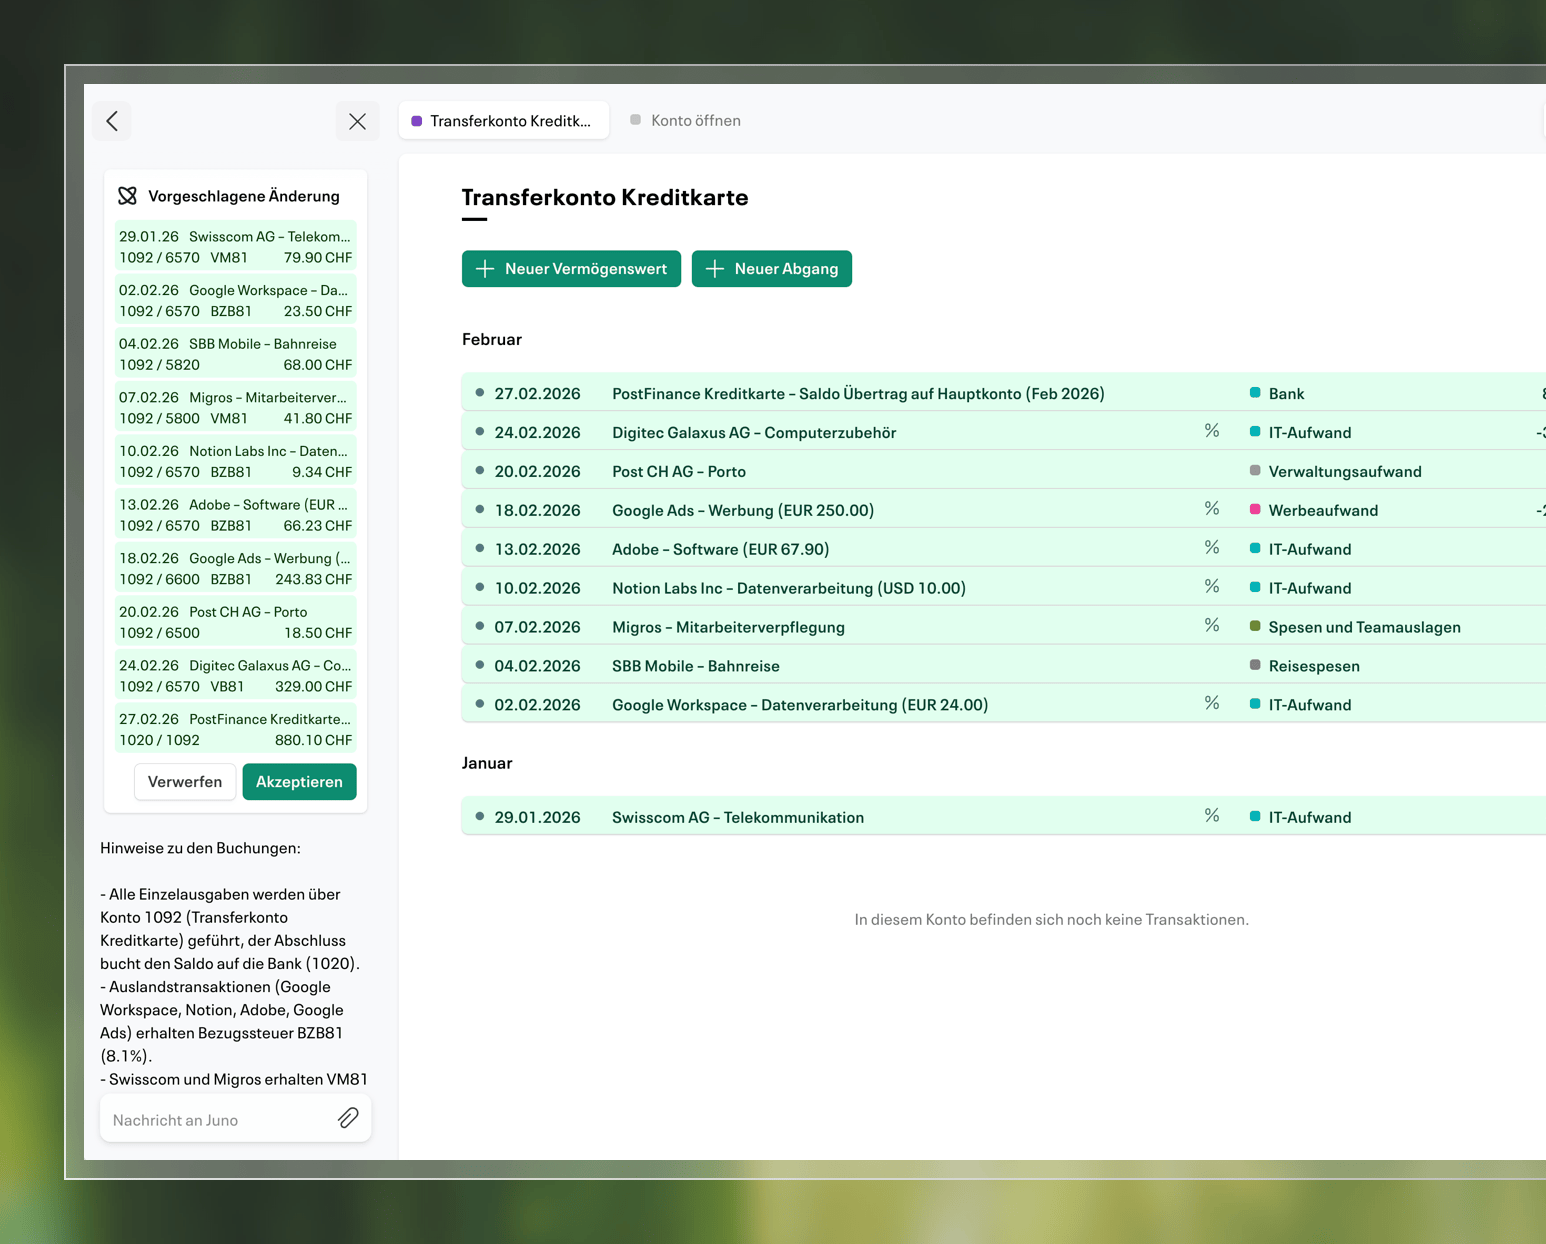
Task: Click purple marker on Transferkonto tab
Action: [417, 121]
